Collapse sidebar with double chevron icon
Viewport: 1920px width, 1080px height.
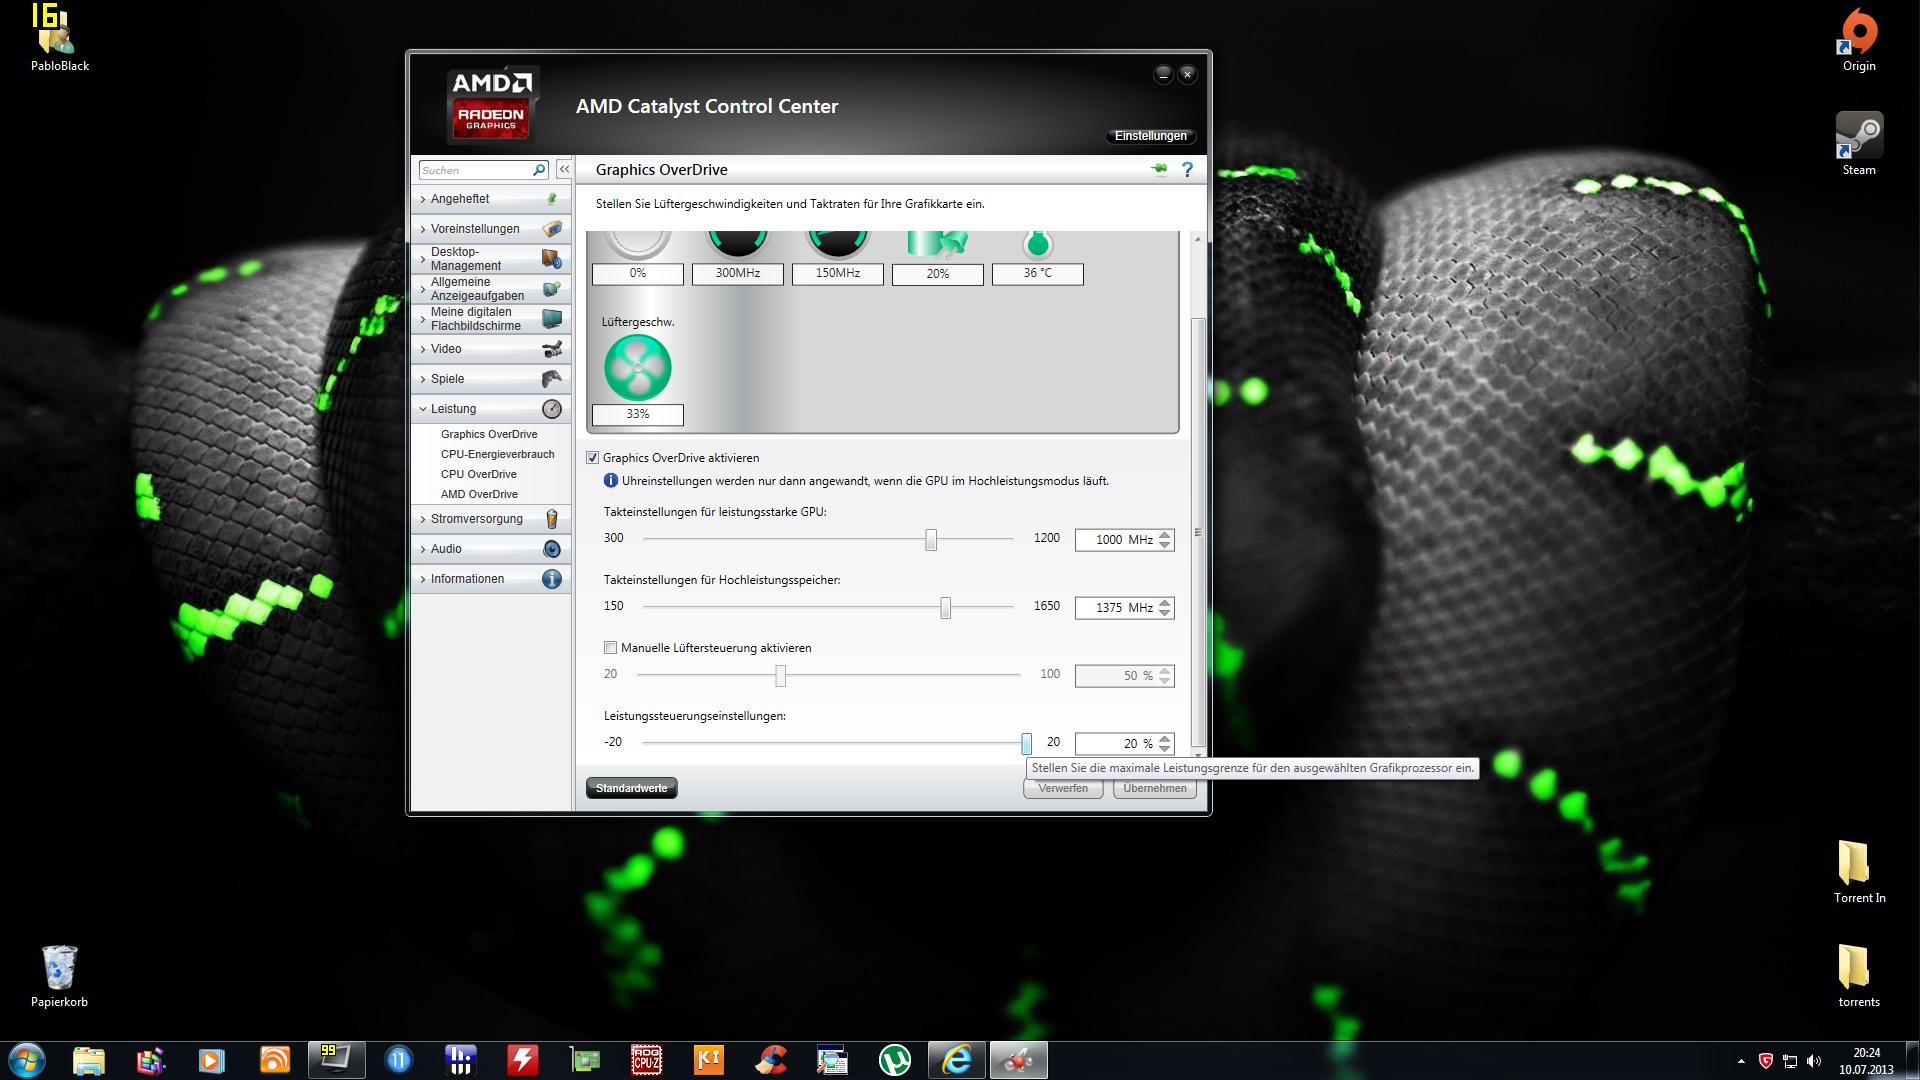click(564, 170)
